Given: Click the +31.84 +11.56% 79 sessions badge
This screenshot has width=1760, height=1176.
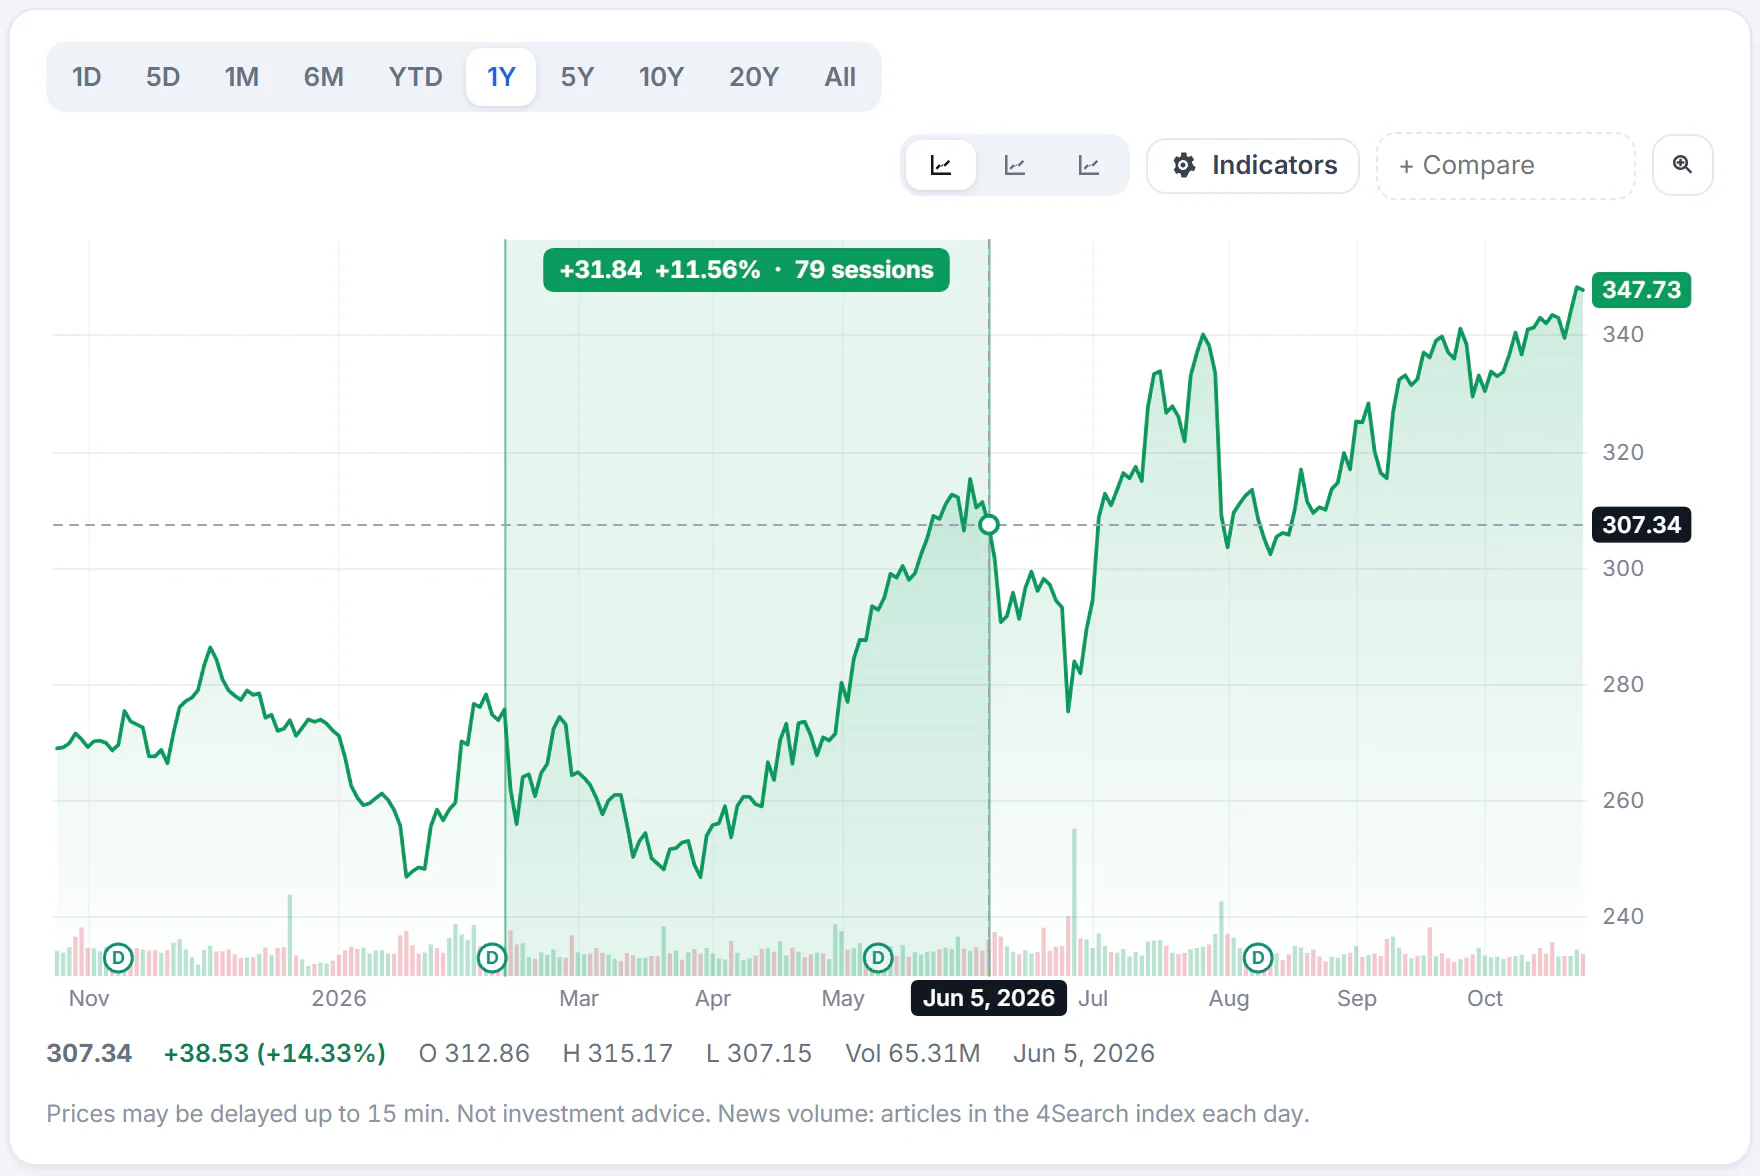Looking at the screenshot, I should coord(746,270).
